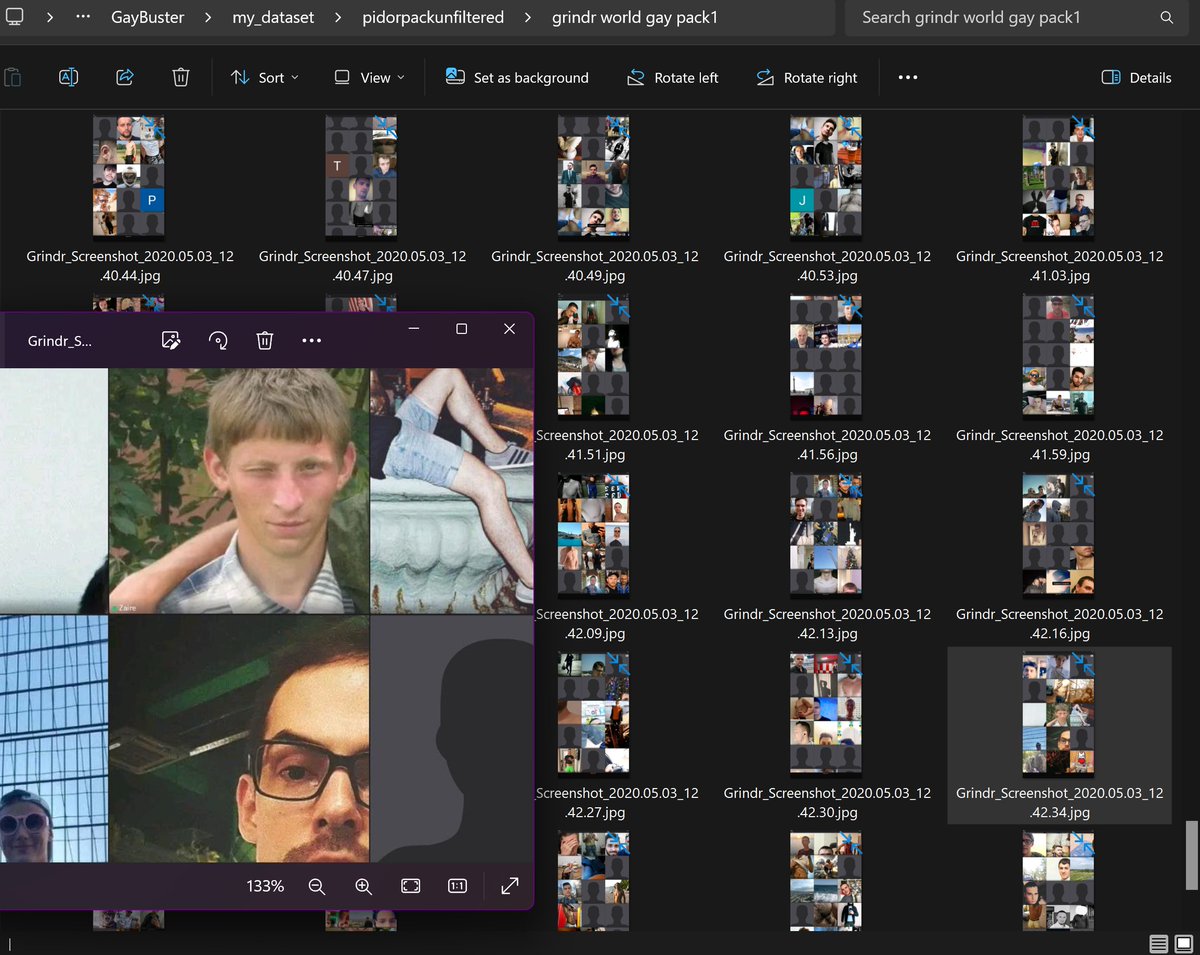Screen dimensions: 1200x955
Task: Maximize the Photos window
Action: point(461,329)
